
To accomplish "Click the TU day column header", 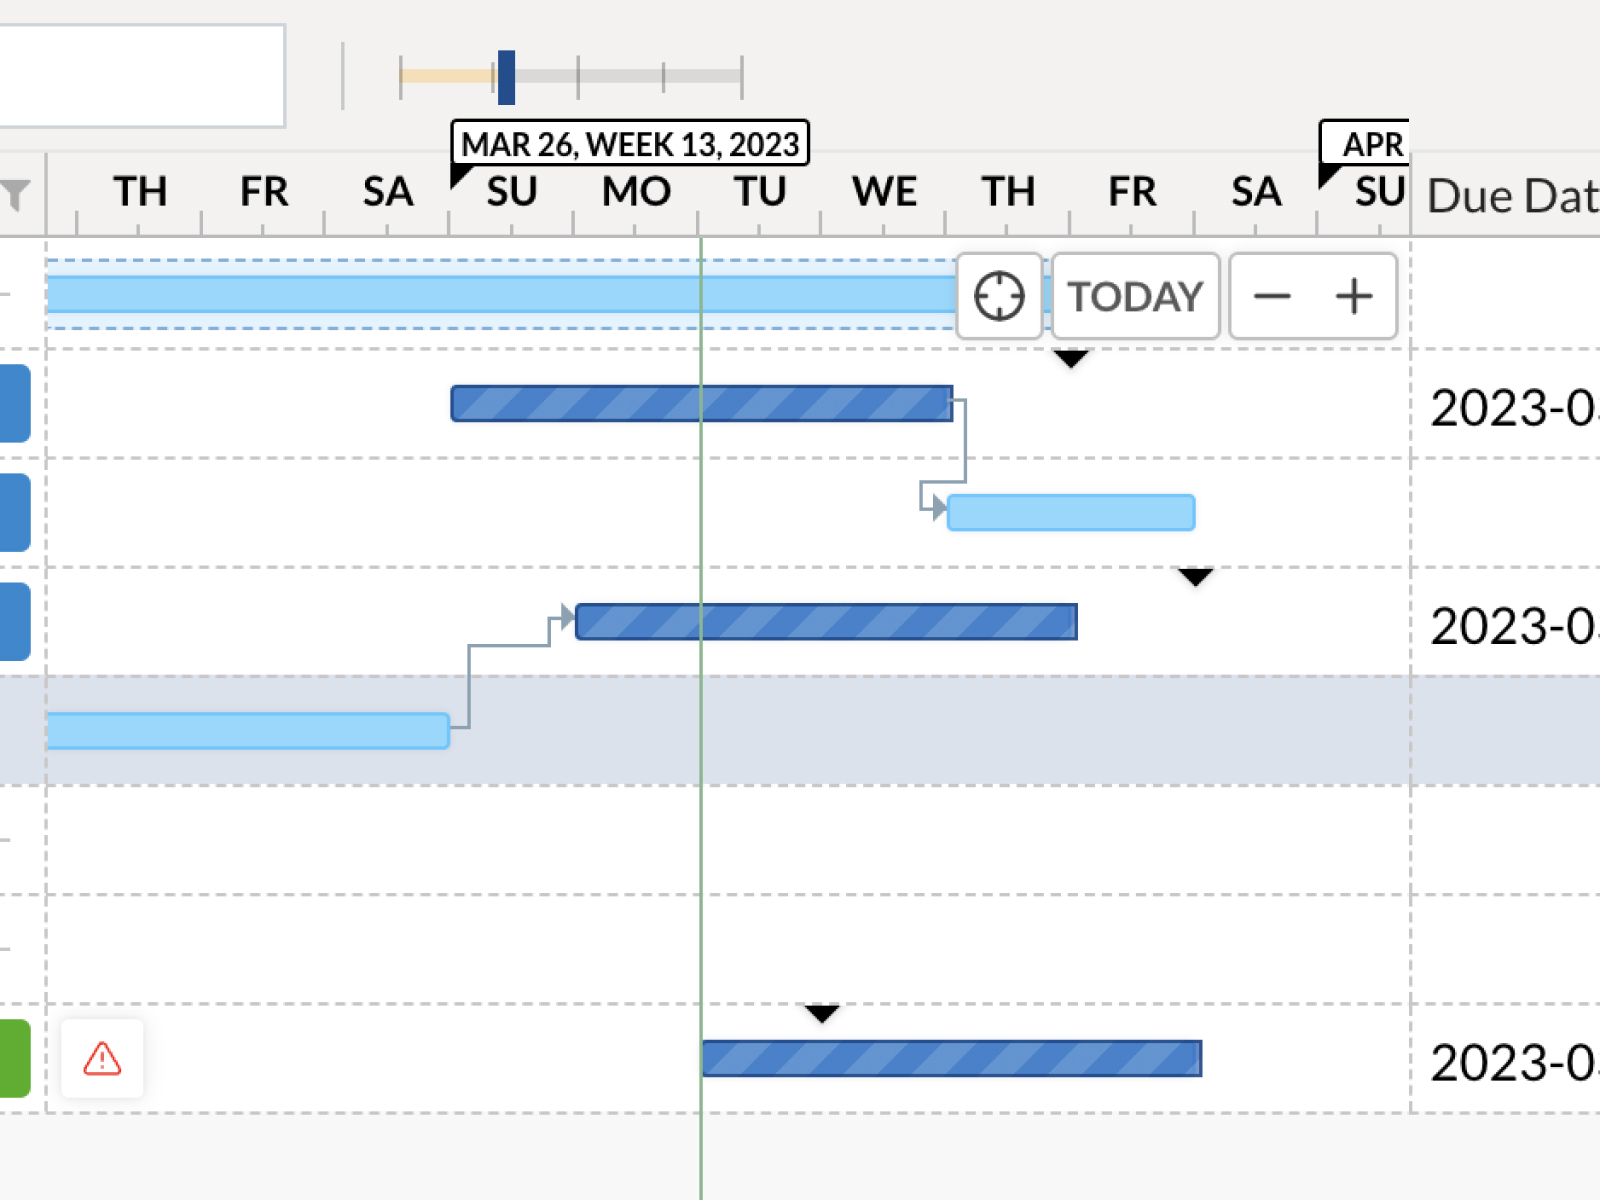I will 760,192.
